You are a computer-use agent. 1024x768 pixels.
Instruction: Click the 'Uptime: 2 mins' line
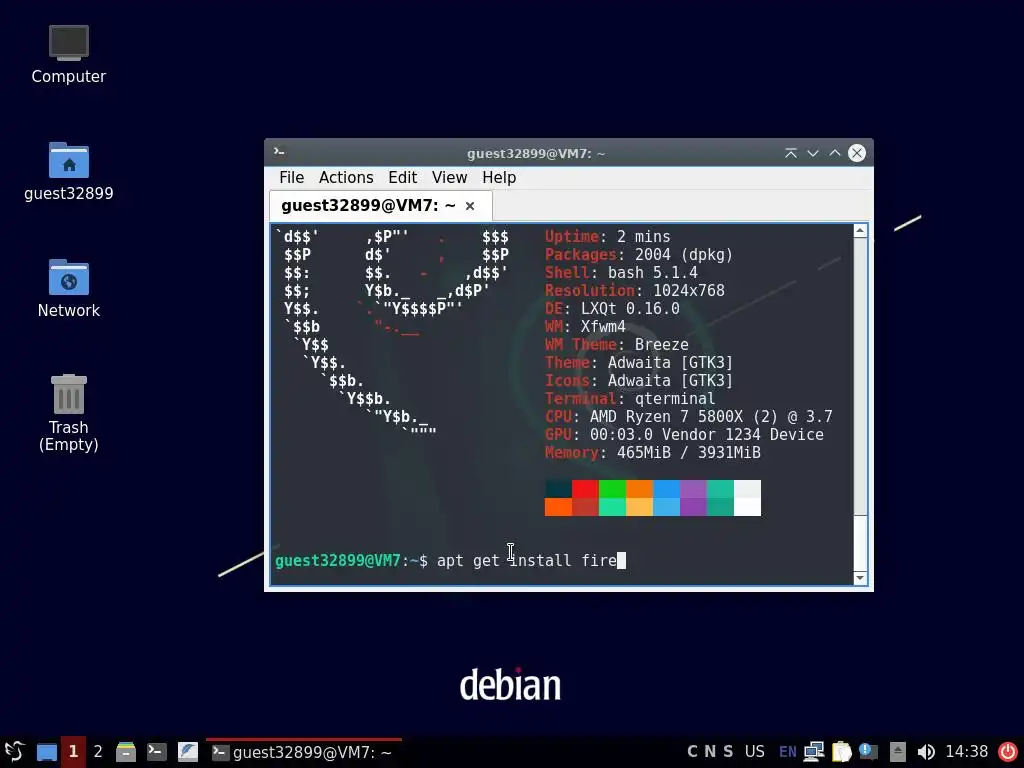607,236
